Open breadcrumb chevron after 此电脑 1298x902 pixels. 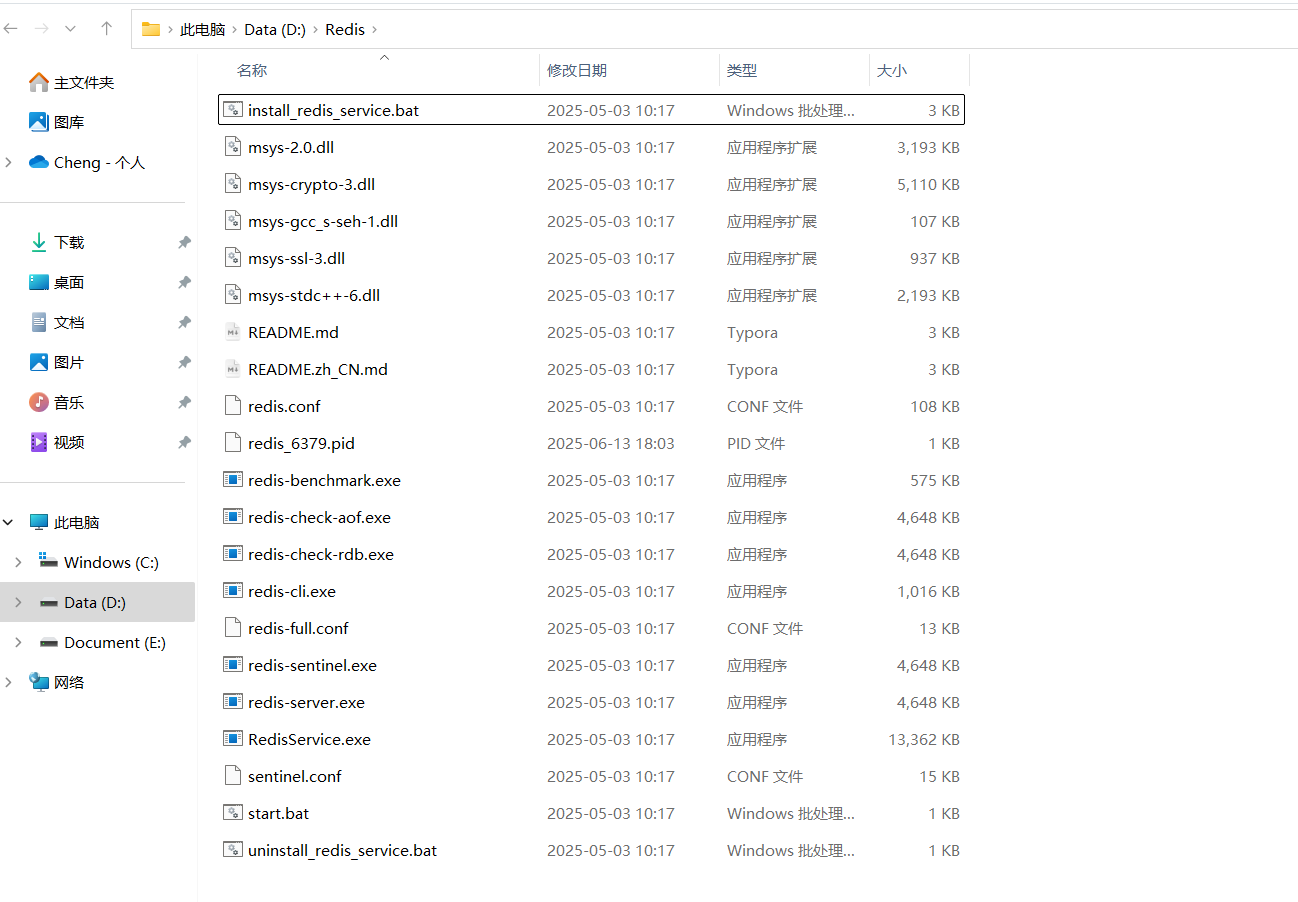coord(235,29)
